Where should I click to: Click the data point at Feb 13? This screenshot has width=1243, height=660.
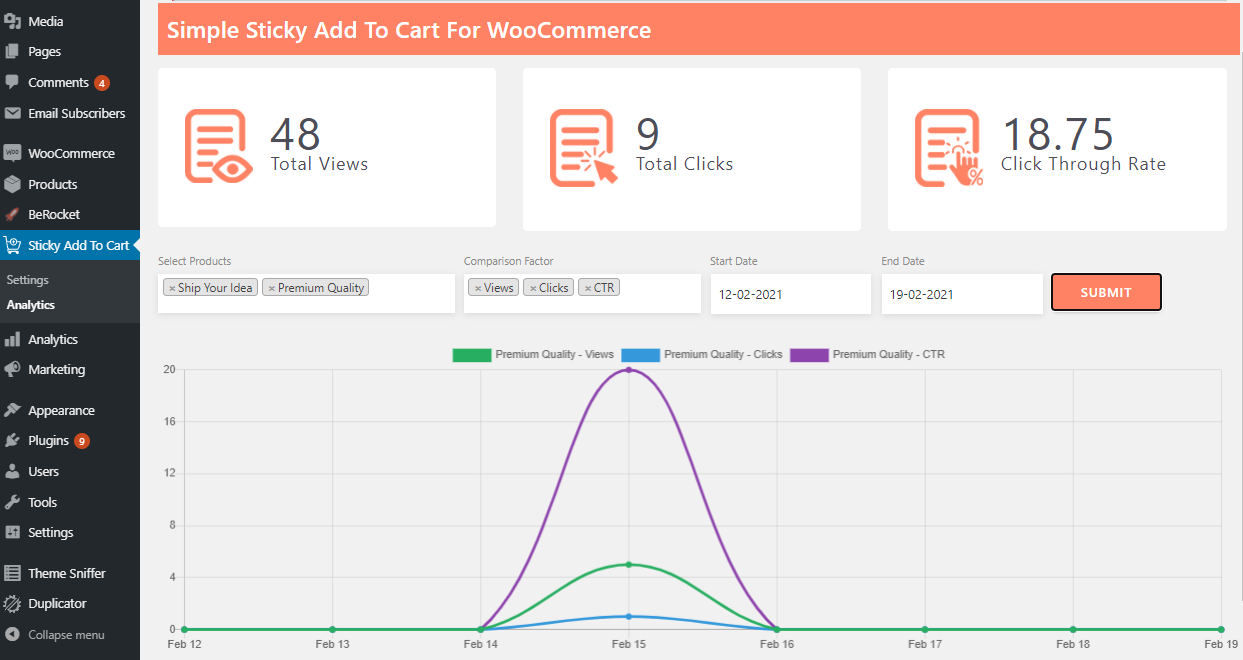pos(332,629)
